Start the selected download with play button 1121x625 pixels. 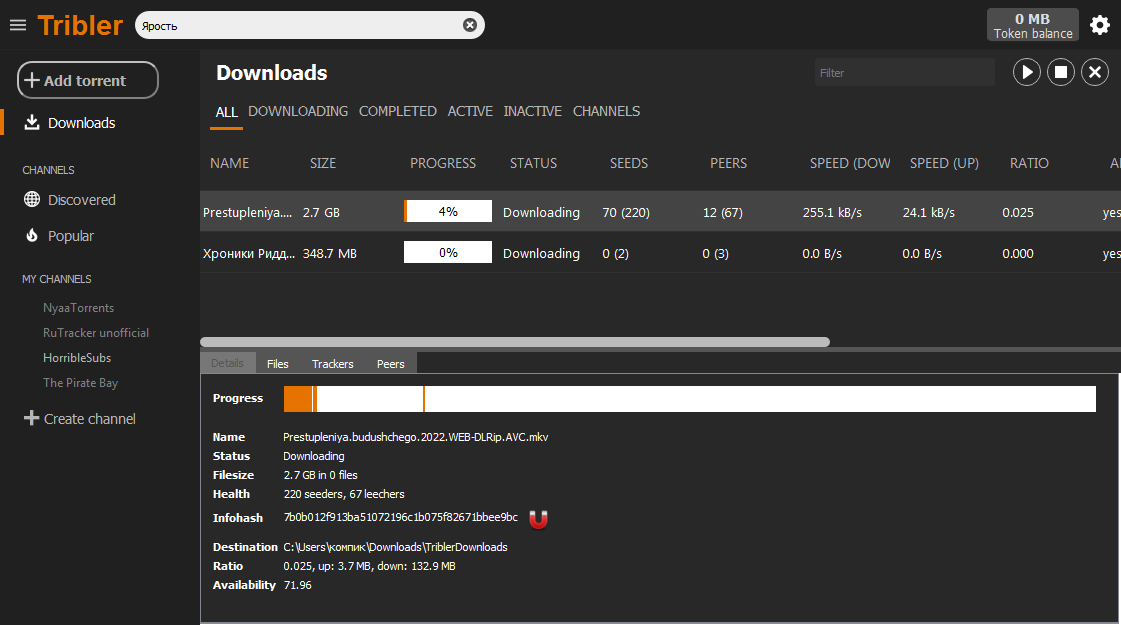click(x=1027, y=72)
